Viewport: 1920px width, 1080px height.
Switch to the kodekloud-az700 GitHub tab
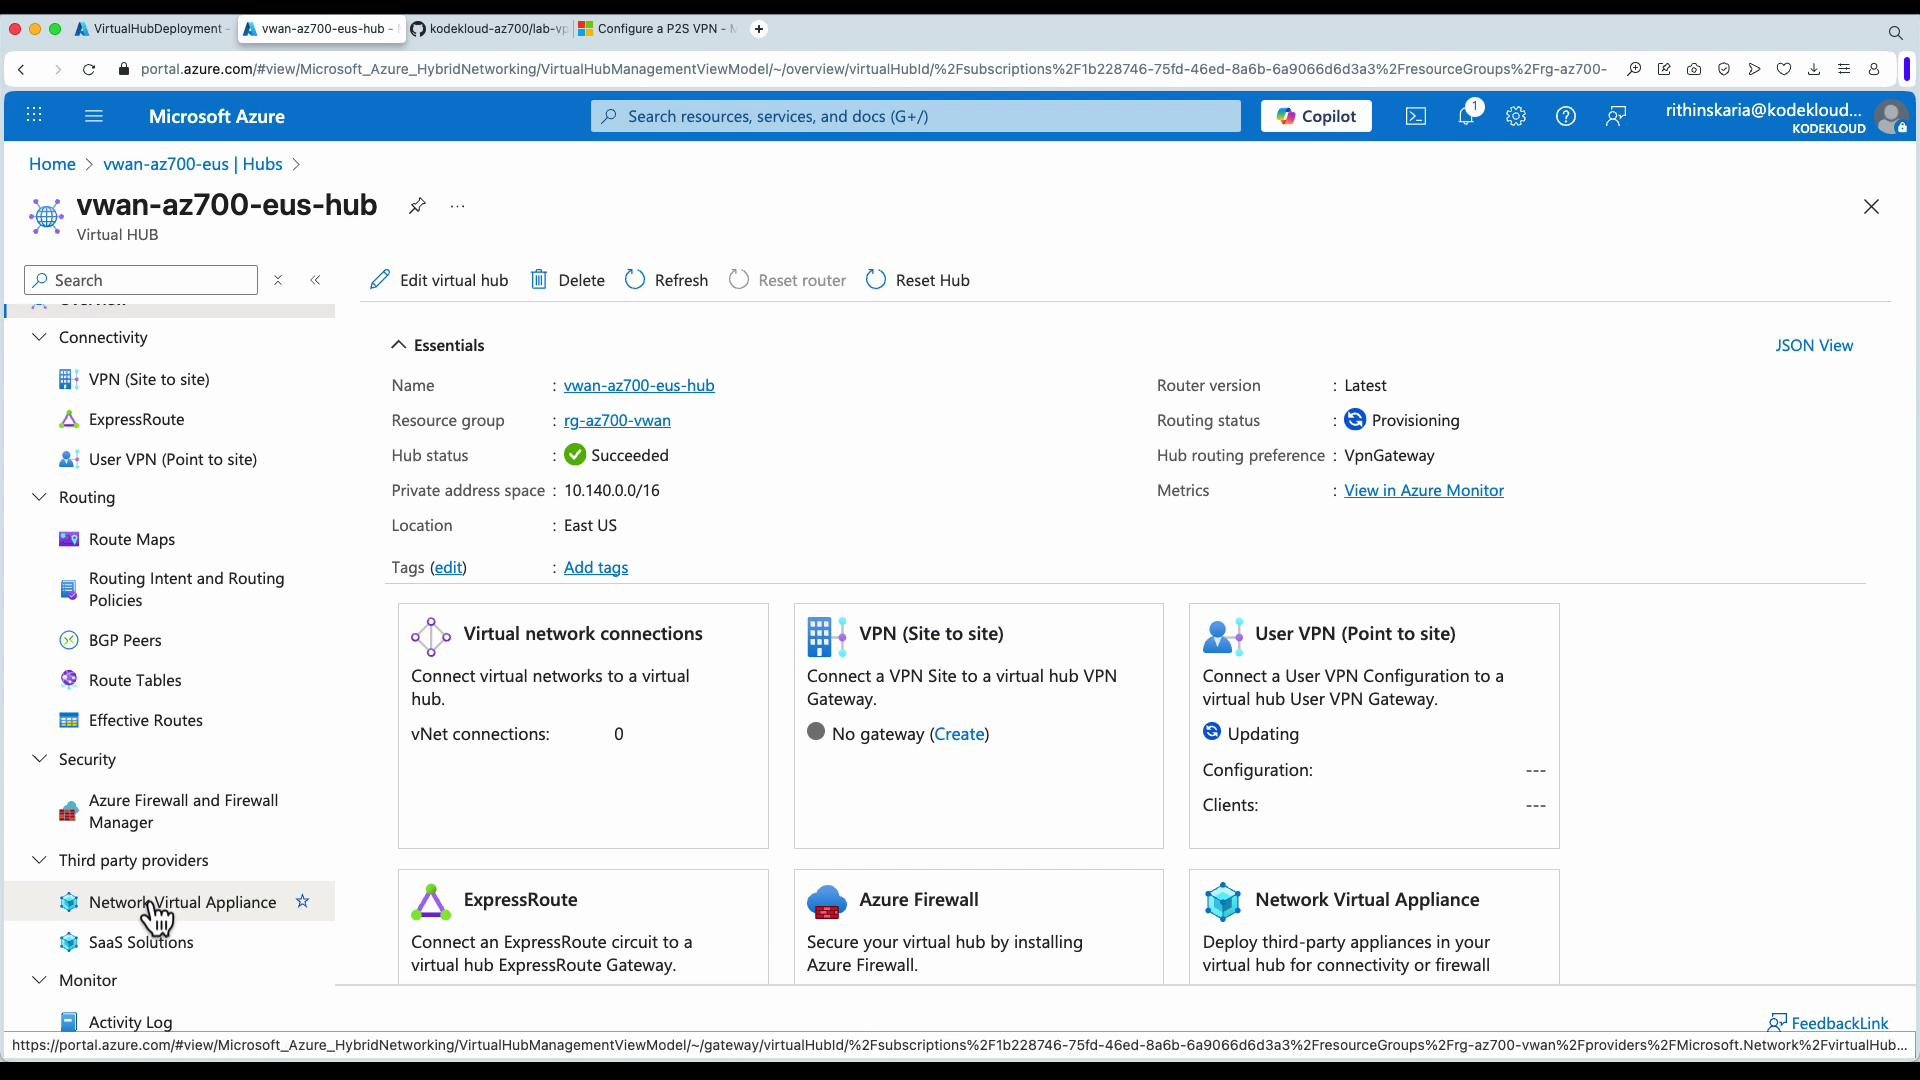tap(488, 29)
